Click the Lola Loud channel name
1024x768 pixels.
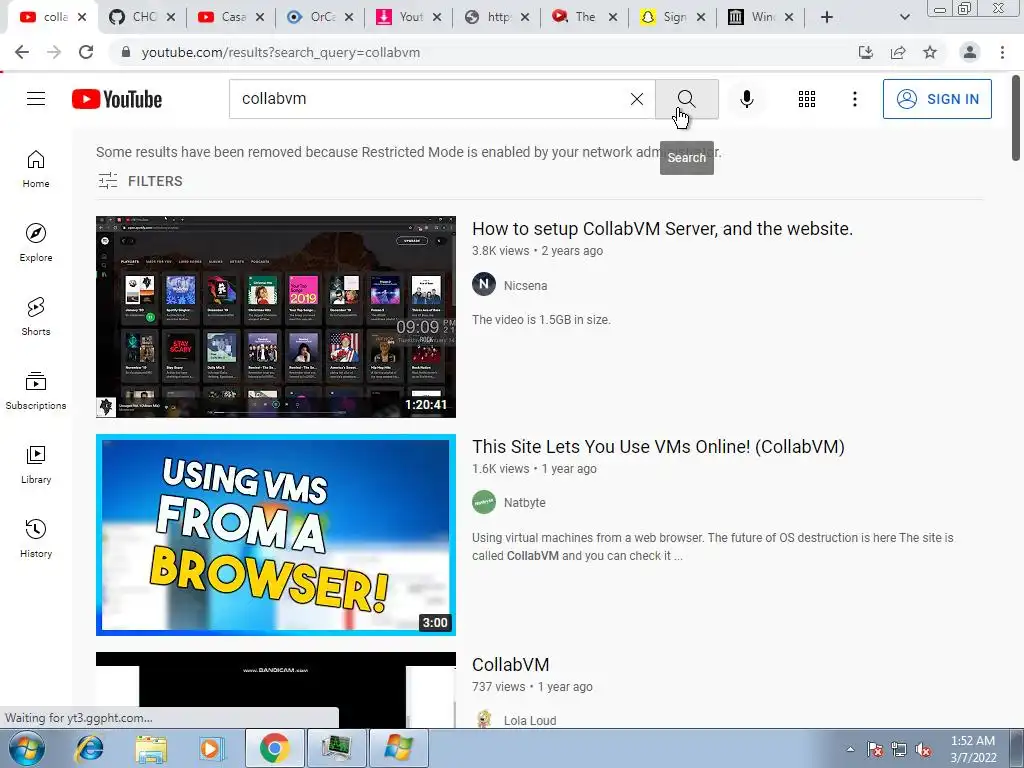530,720
